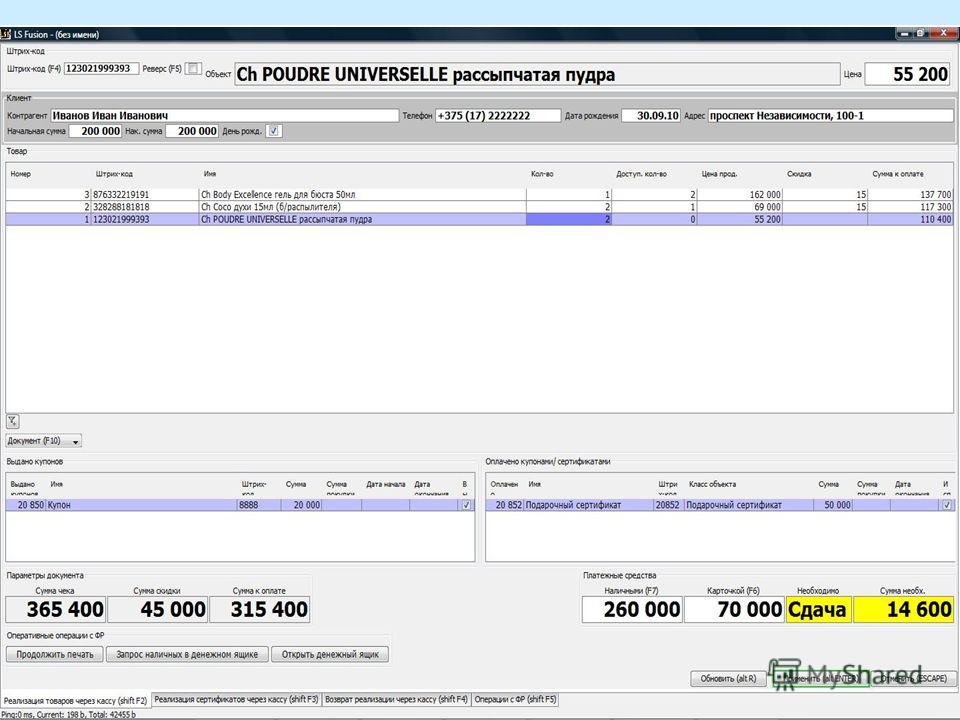Image resolution: width=960 pixels, height=720 pixels.
Task: Click quantity cell of Ch POUDRE UNIVERSELLE row
Action: tap(569, 219)
